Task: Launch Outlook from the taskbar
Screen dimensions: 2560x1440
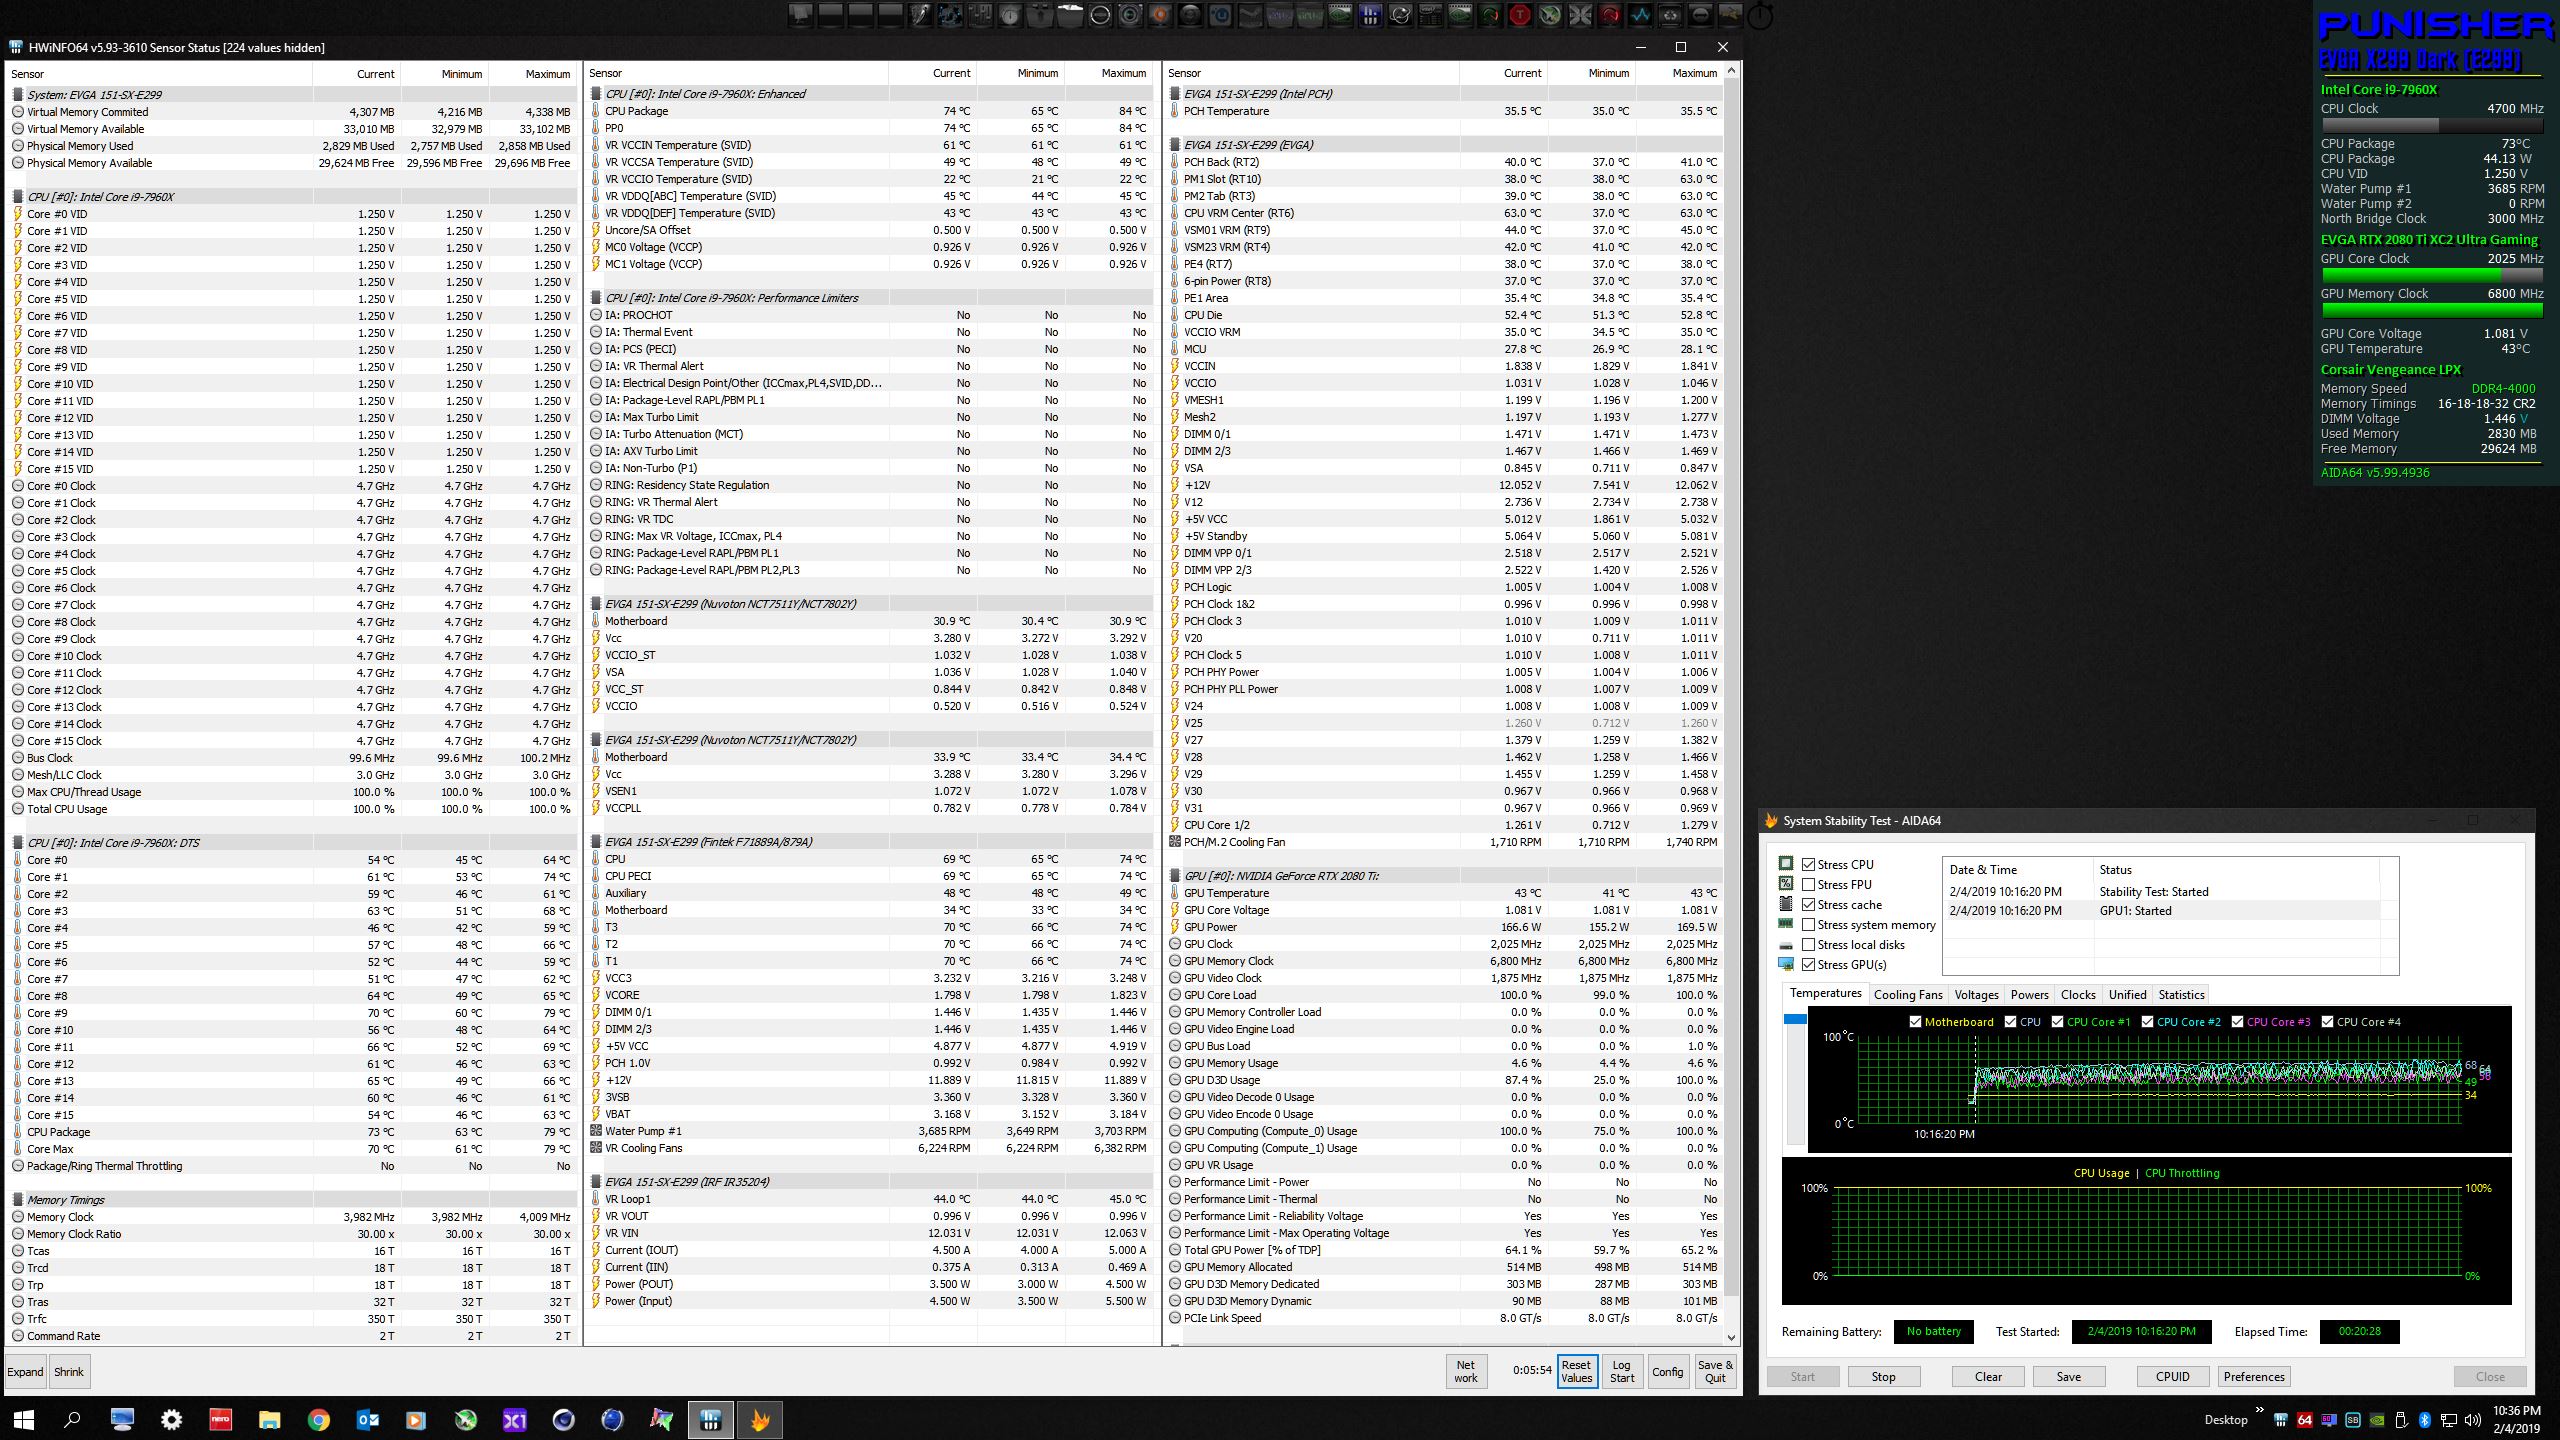Action: (367, 1419)
